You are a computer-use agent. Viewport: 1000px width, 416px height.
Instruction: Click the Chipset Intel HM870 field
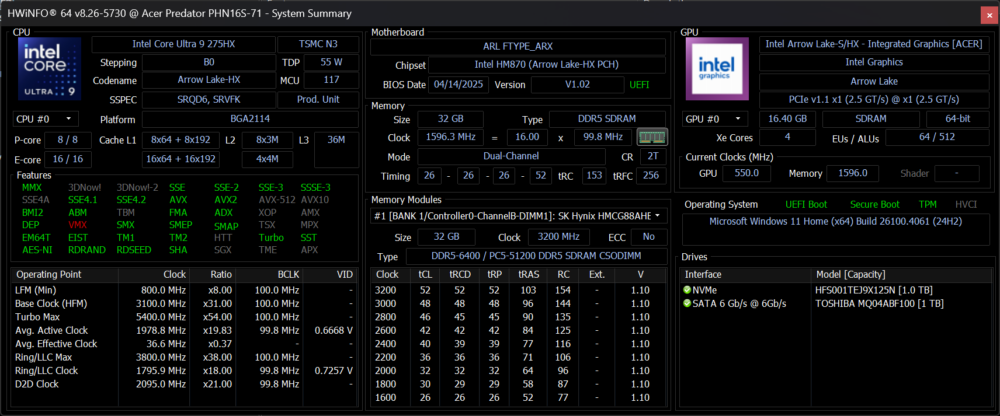(x=547, y=65)
